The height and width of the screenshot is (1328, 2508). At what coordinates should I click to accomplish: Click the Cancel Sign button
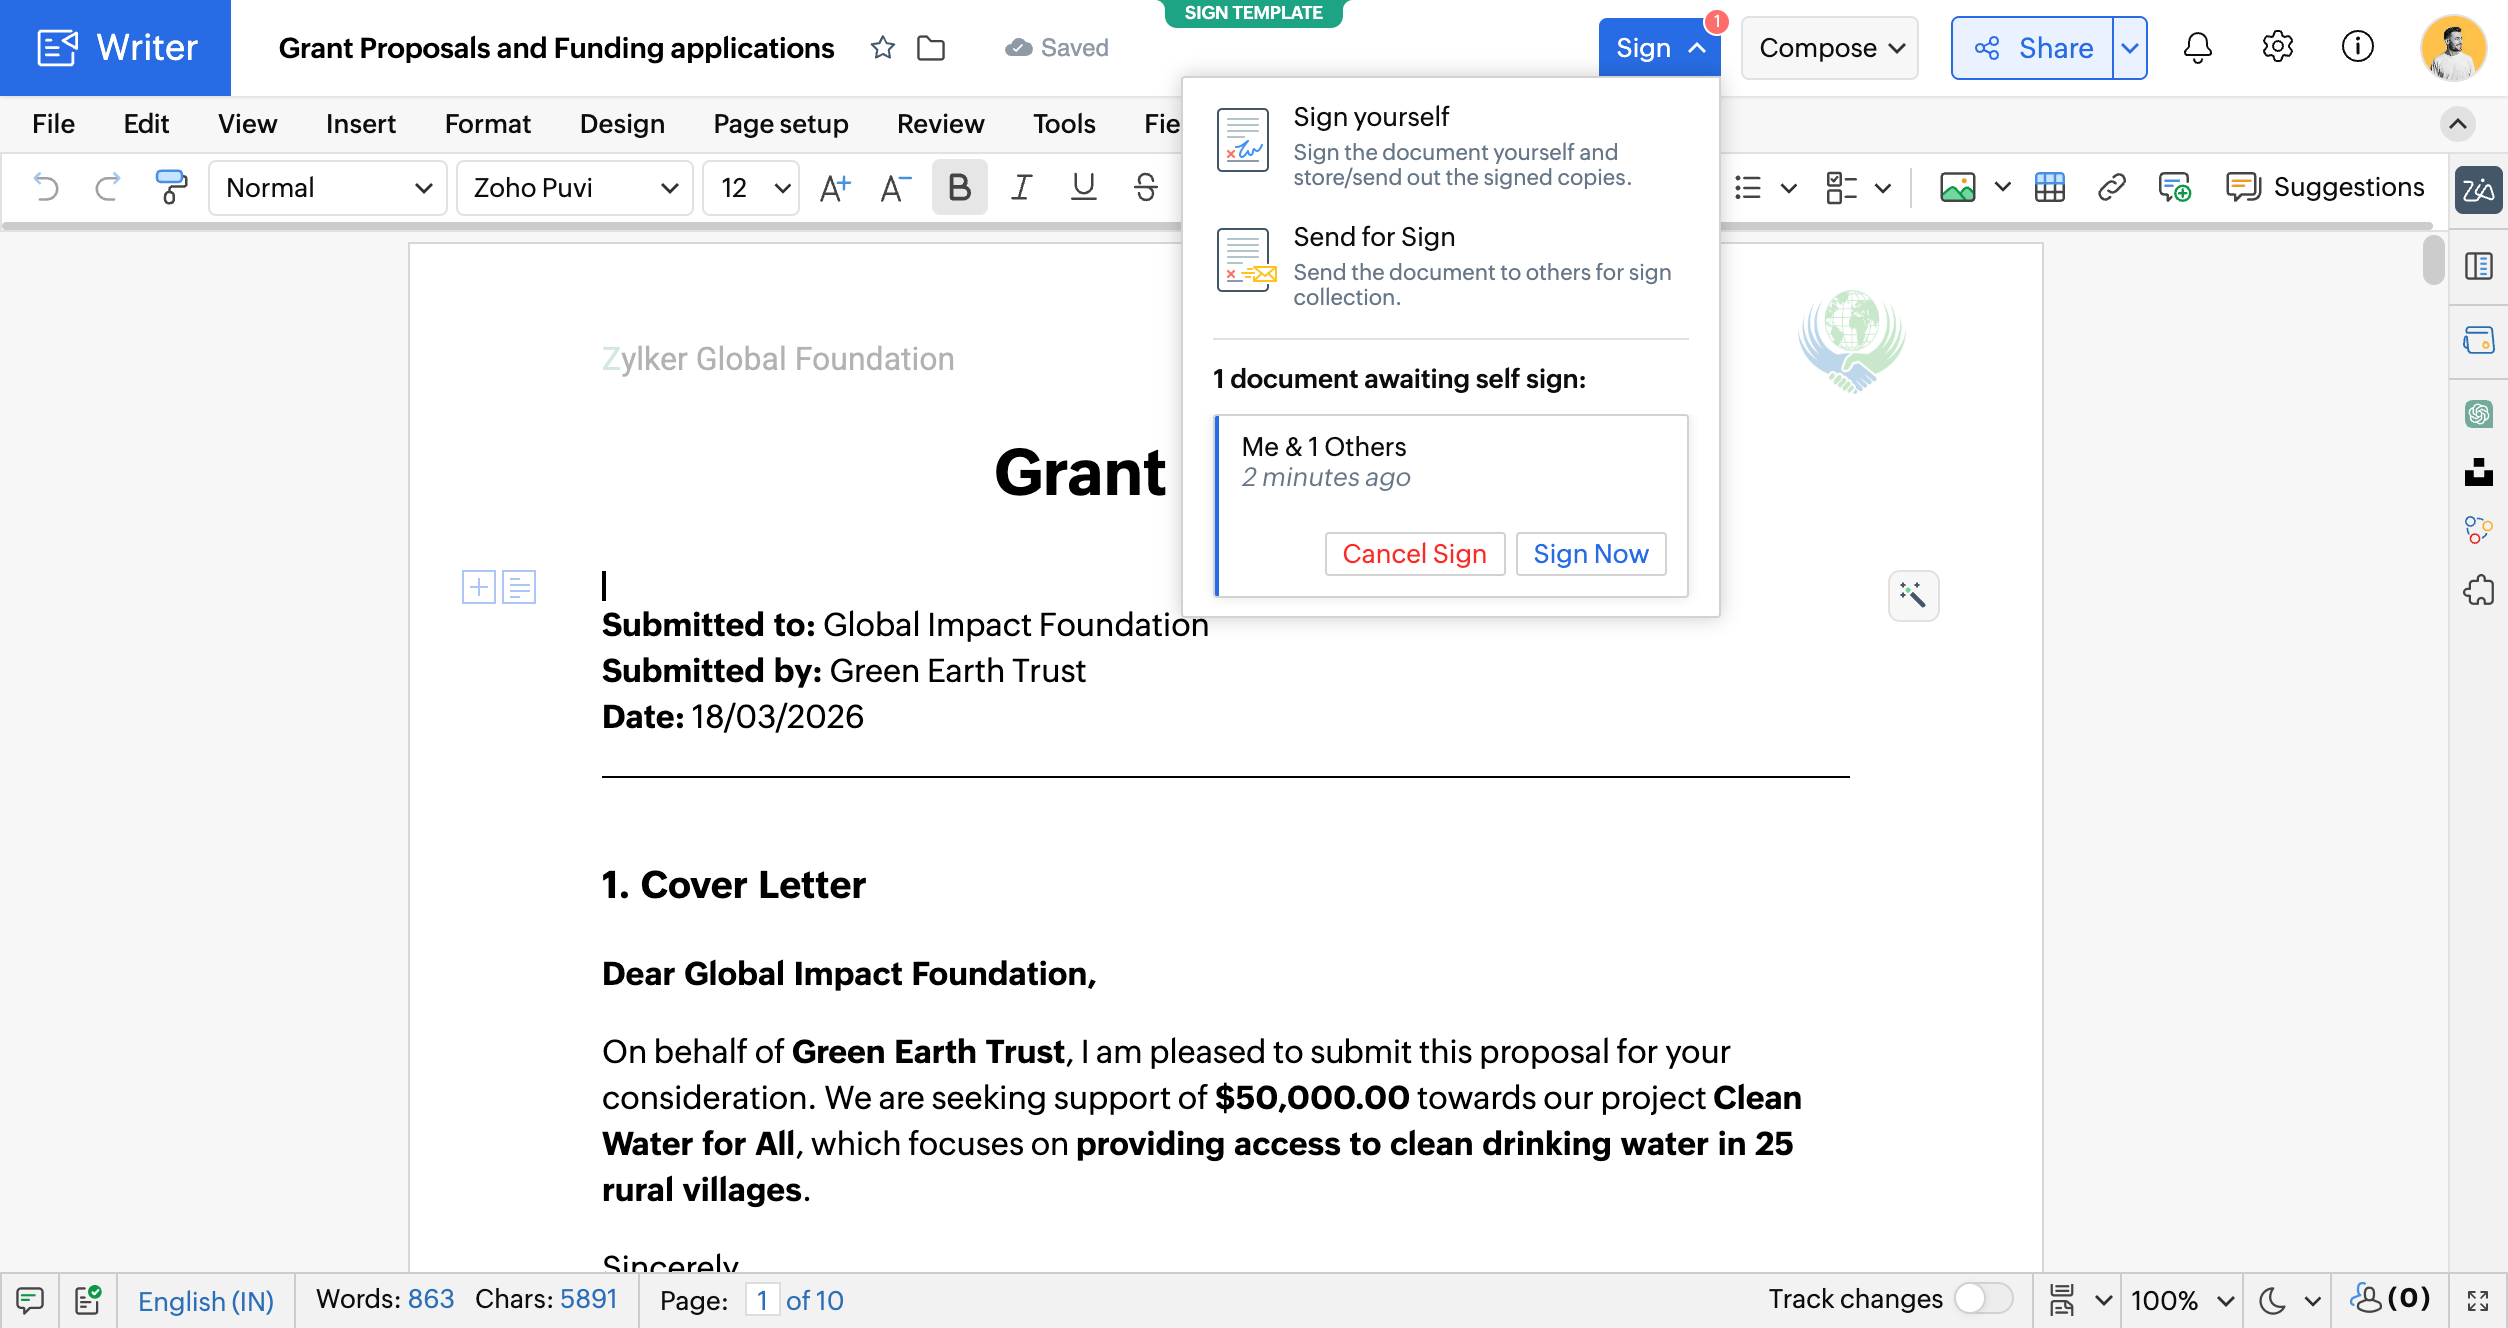1414,554
